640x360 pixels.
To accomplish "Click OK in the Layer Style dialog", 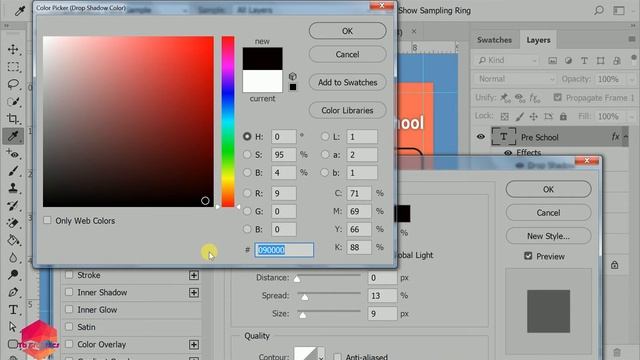I will click(548, 189).
